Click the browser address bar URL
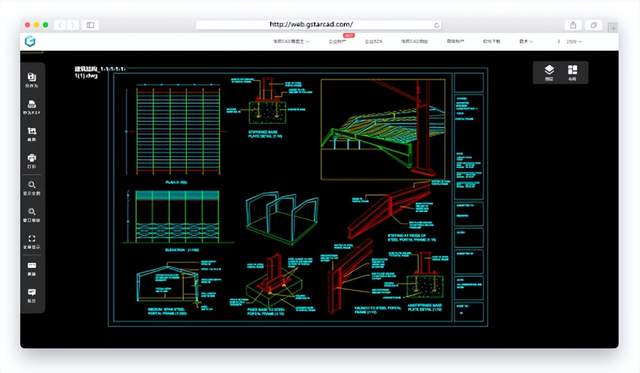Image resolution: width=640 pixels, height=373 pixels. tap(311, 24)
